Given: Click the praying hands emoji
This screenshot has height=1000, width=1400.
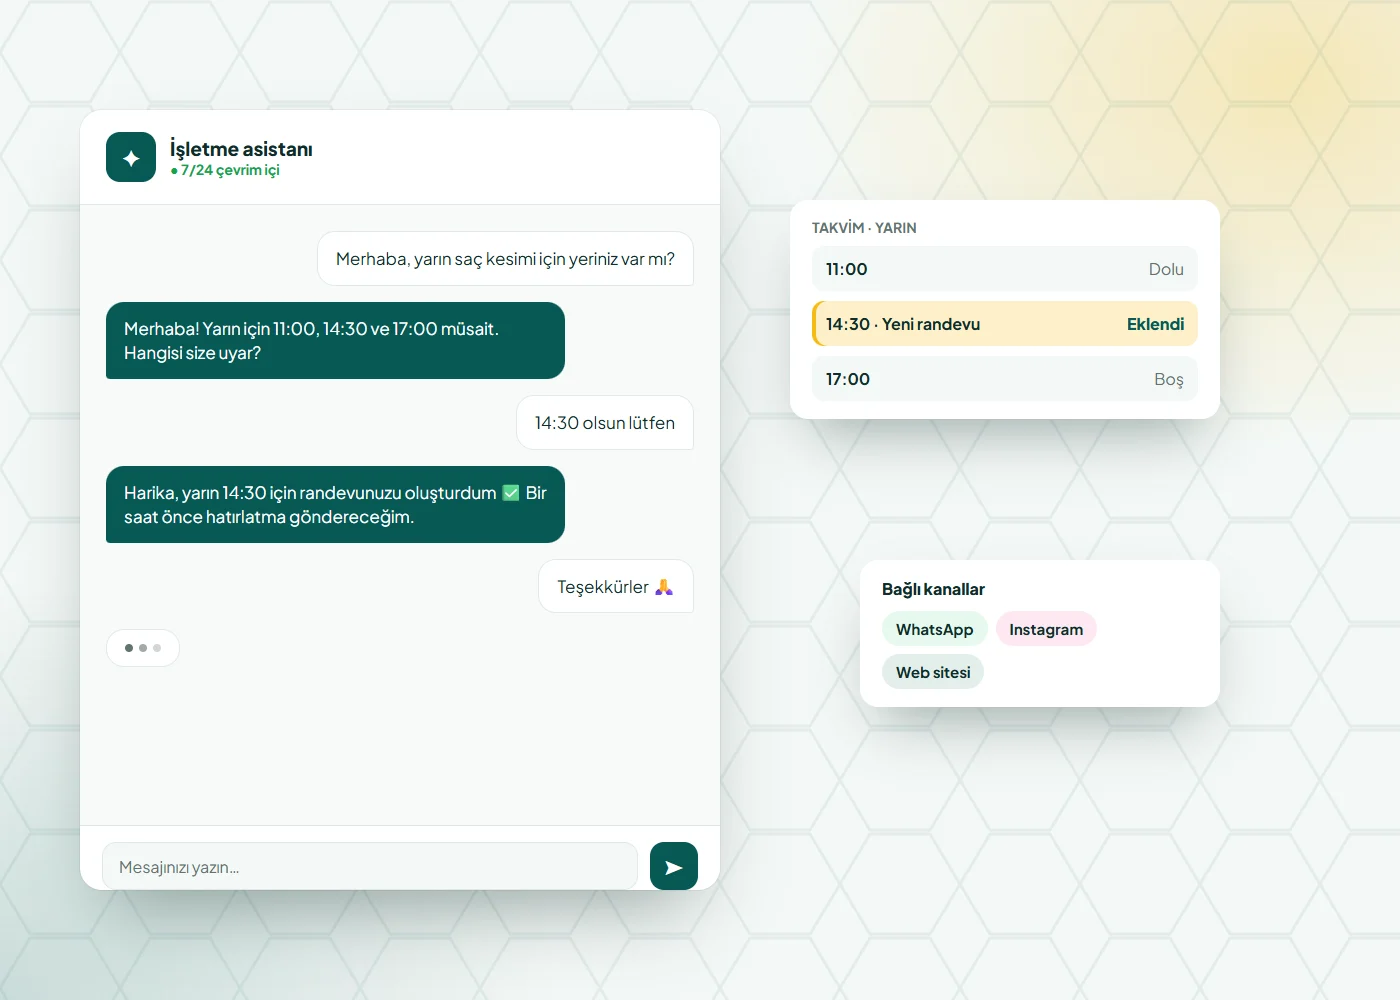Looking at the screenshot, I should coord(664,587).
